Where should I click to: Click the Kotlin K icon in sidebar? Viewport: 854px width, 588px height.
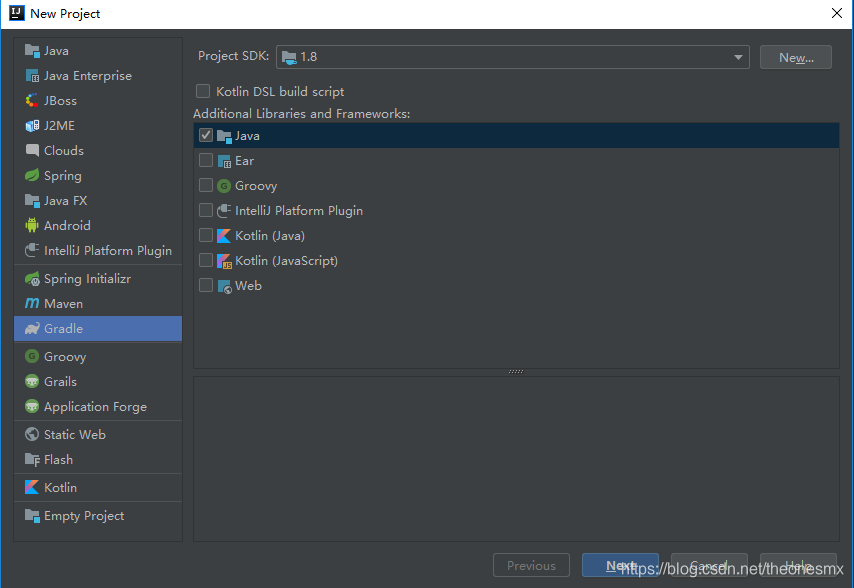coord(32,487)
